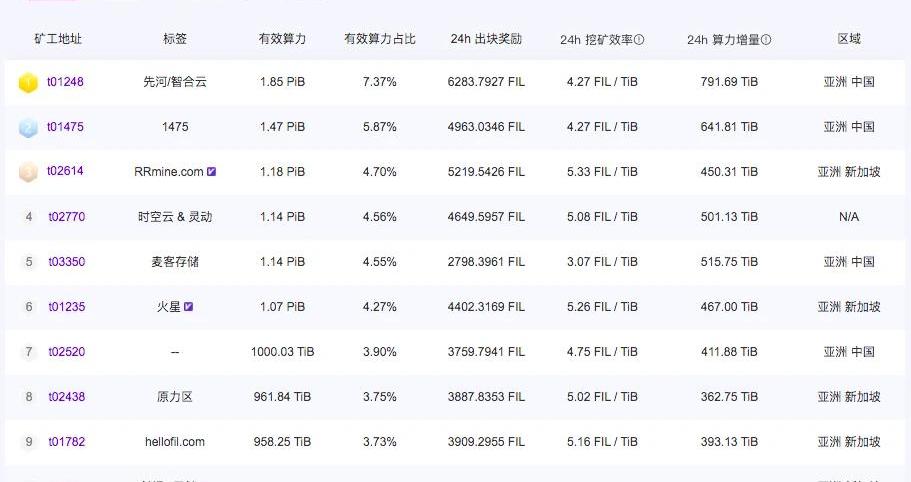Image resolution: width=911 pixels, height=482 pixels.
Task: Click the info icon beside 24h 算力增量
Action: 766,39
